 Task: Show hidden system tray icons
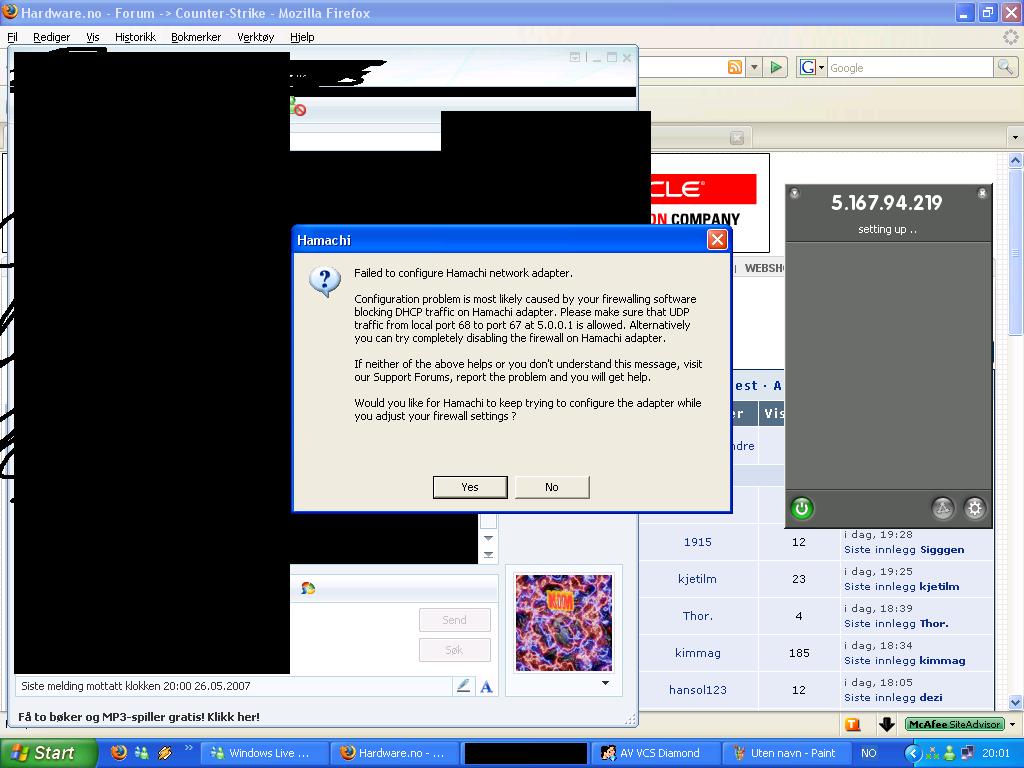tap(912, 753)
